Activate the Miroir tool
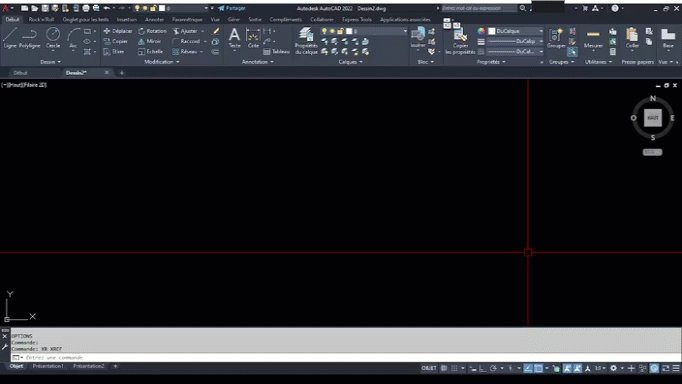 [x=150, y=41]
